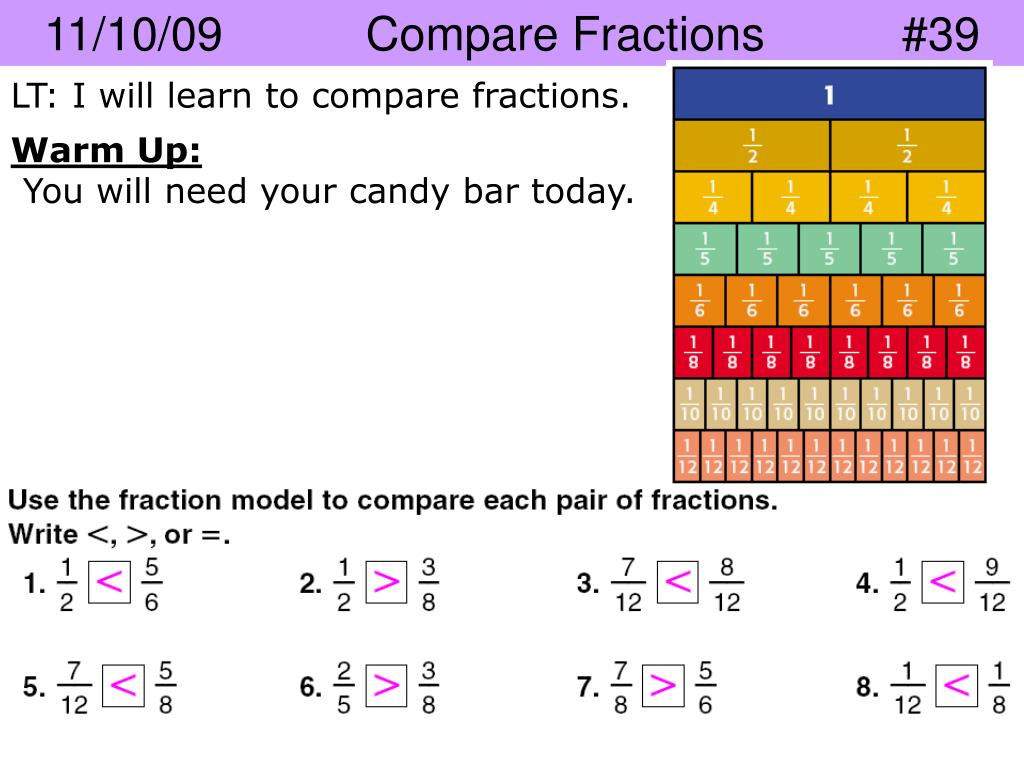
Task: Click the underlined Warm Up heading
Action: point(106,151)
